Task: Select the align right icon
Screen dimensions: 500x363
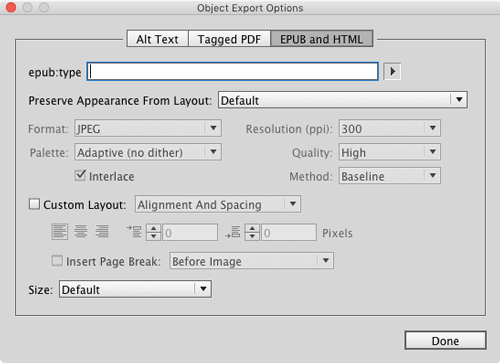Action: 102,231
